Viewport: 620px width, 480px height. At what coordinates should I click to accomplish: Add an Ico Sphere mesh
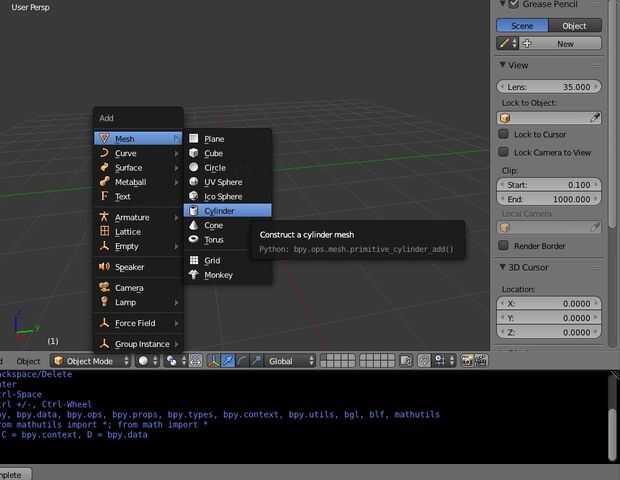pos(228,197)
